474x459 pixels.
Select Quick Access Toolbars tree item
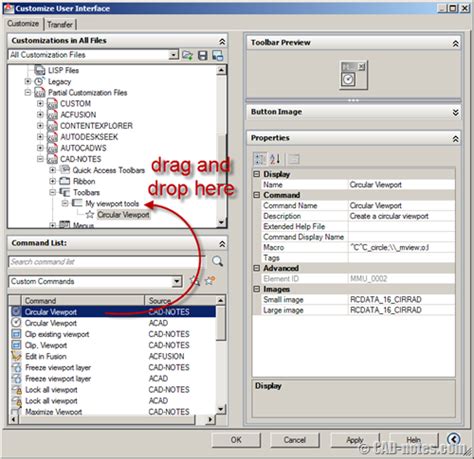coord(109,170)
